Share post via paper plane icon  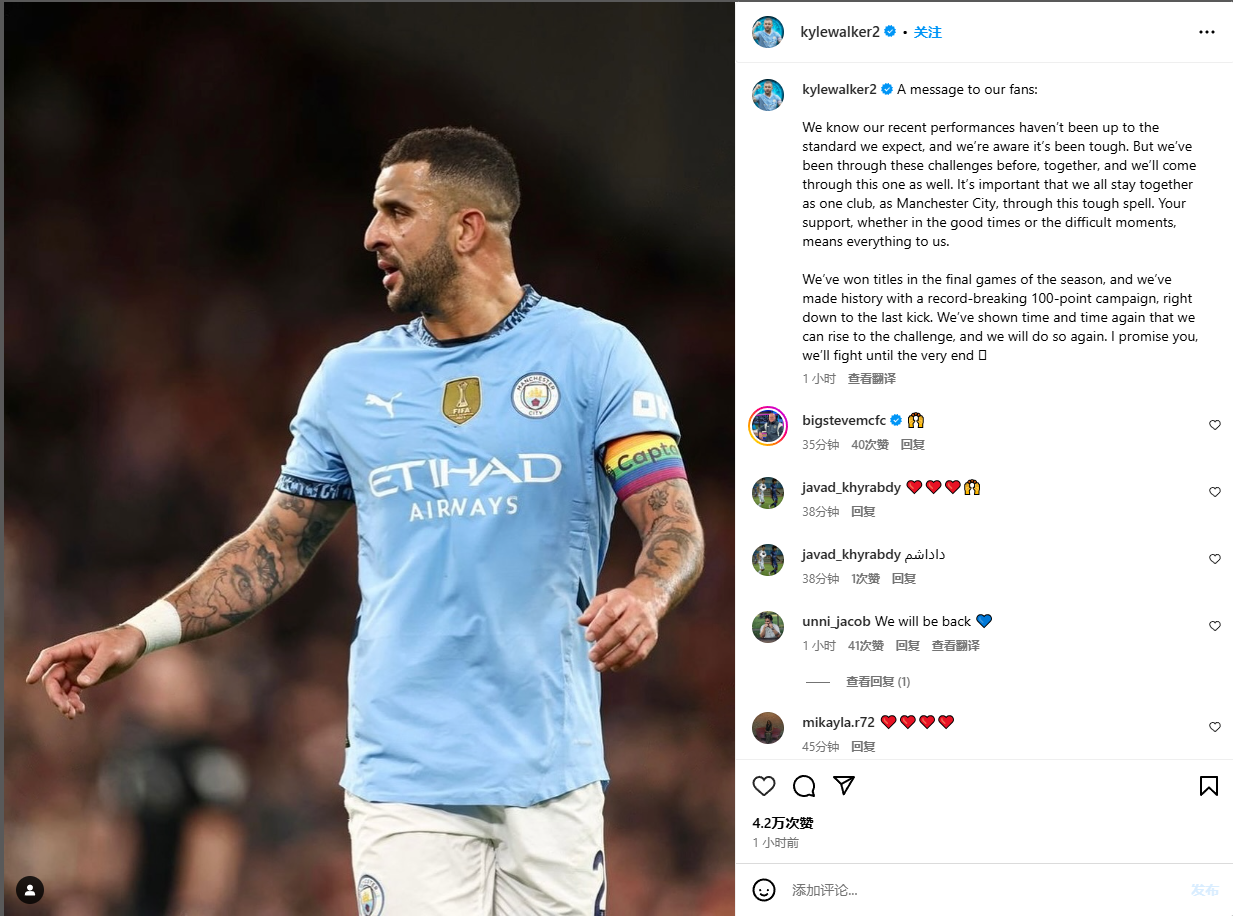[844, 786]
